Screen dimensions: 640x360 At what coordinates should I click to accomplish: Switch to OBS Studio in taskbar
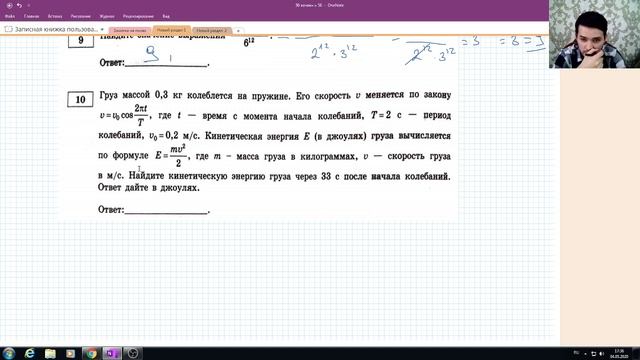click(x=133, y=353)
